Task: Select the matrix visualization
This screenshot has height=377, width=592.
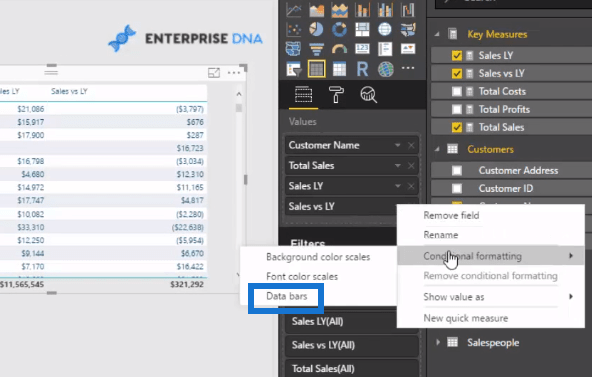Action: click(339, 69)
